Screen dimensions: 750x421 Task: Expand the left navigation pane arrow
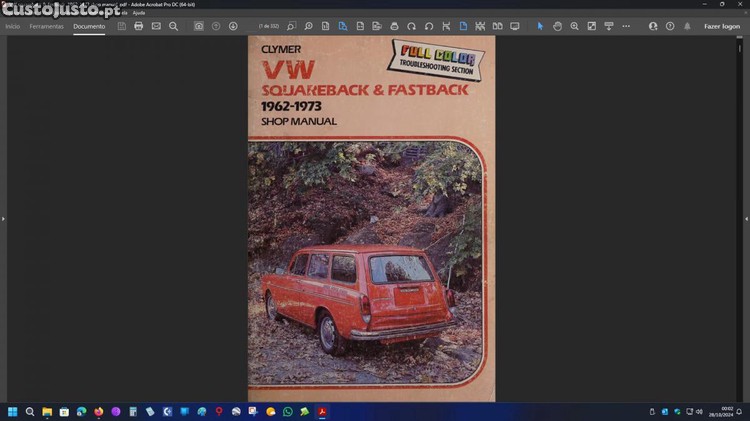(x=3, y=218)
